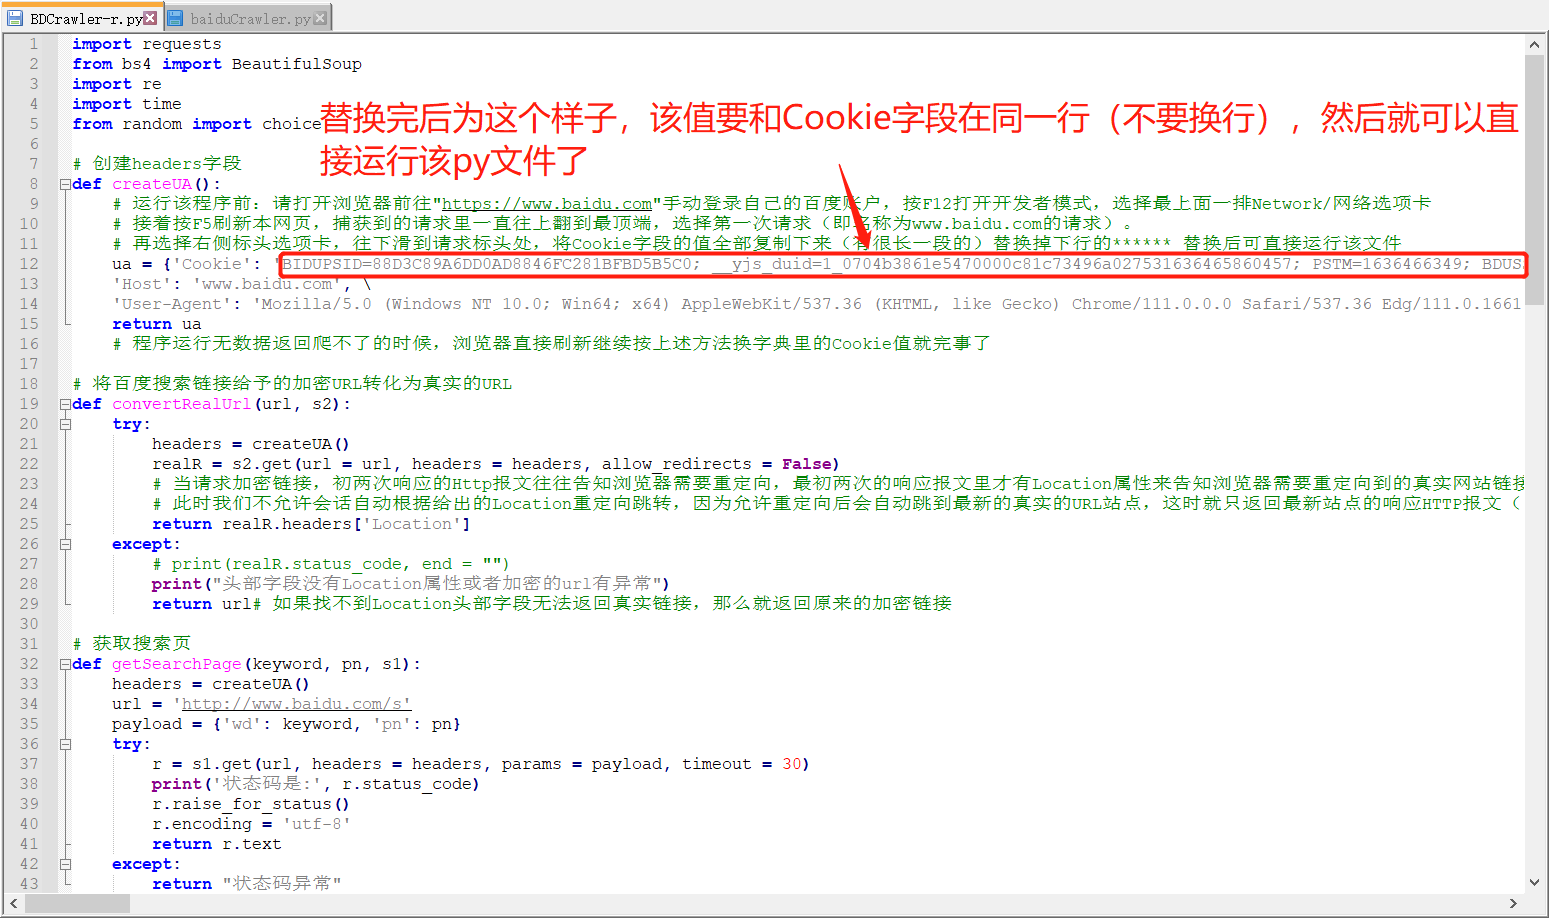
Task: Click 'return ua' on line 15
Action: click(157, 324)
